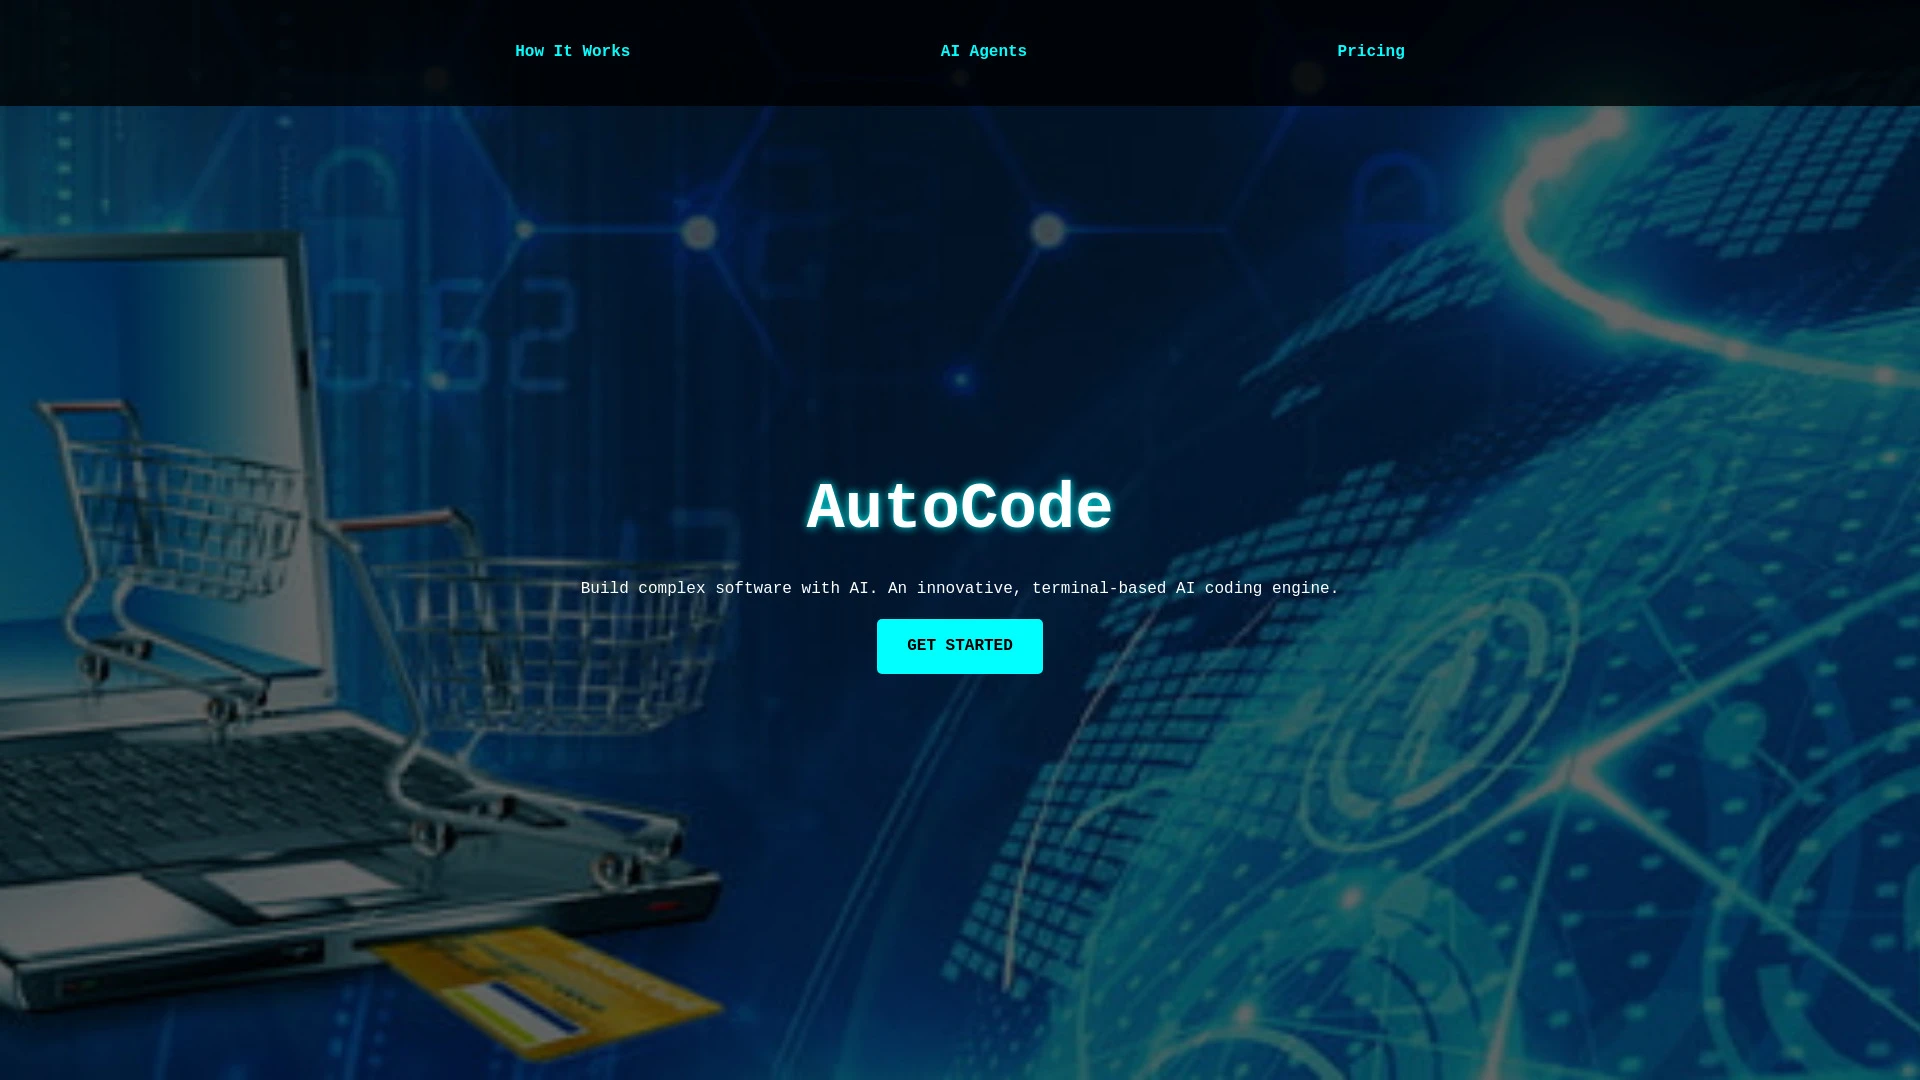Image resolution: width=1920 pixels, height=1080 pixels.
Task: Click the How It Works navigation link
Action: click(x=572, y=51)
